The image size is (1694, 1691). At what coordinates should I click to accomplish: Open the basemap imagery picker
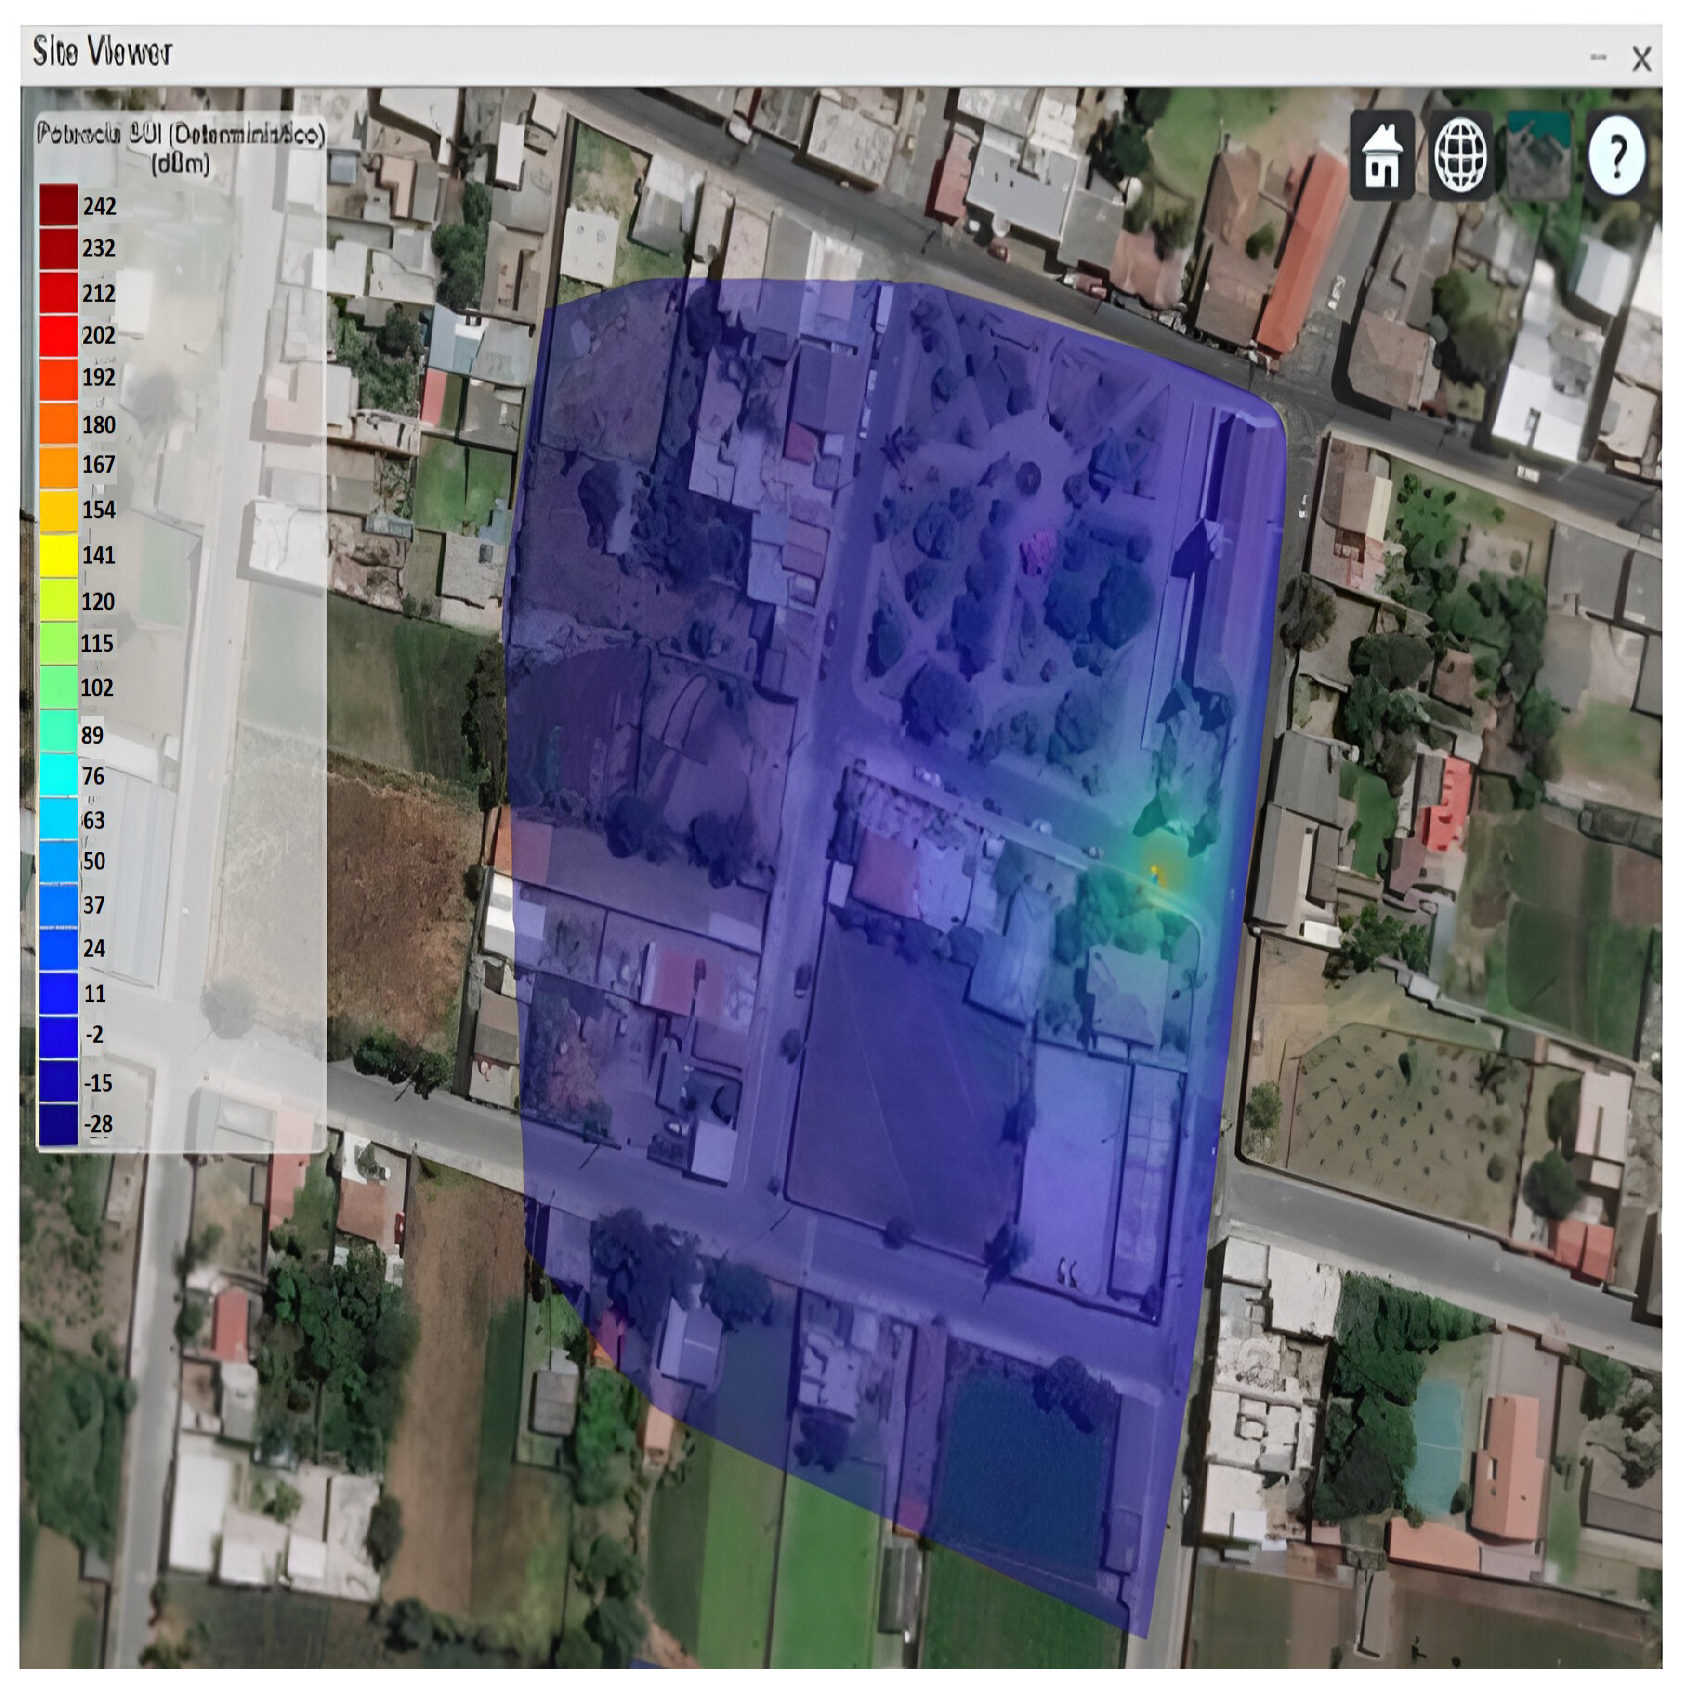coord(1538,156)
